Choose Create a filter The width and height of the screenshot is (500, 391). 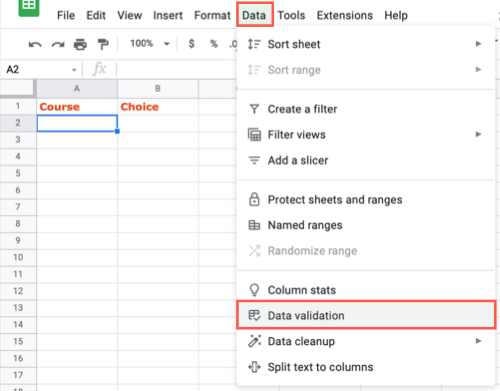[x=366, y=109]
